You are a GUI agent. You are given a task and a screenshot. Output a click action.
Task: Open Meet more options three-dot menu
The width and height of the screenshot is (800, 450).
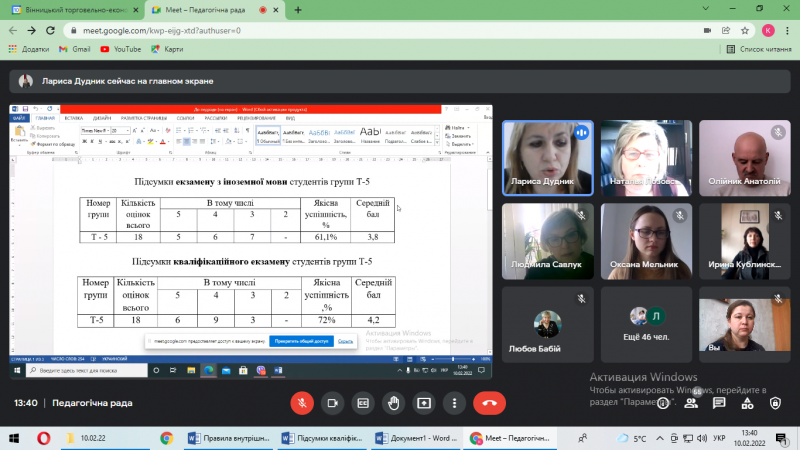tap(454, 403)
